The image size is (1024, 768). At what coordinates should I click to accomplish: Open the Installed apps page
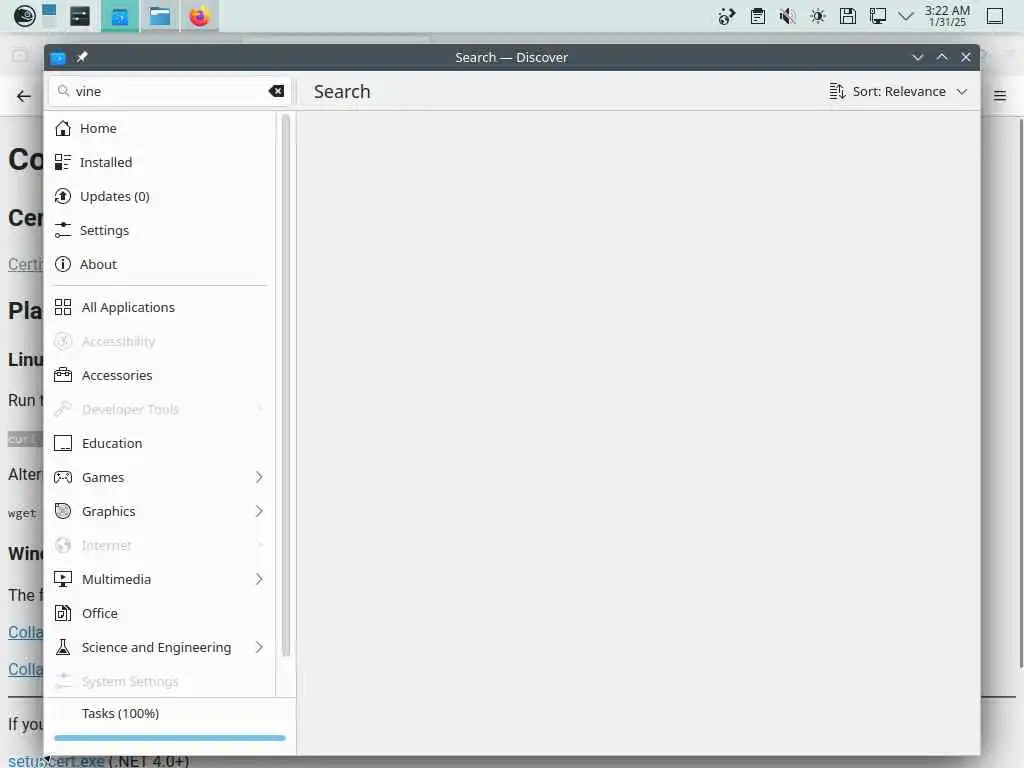point(160,162)
